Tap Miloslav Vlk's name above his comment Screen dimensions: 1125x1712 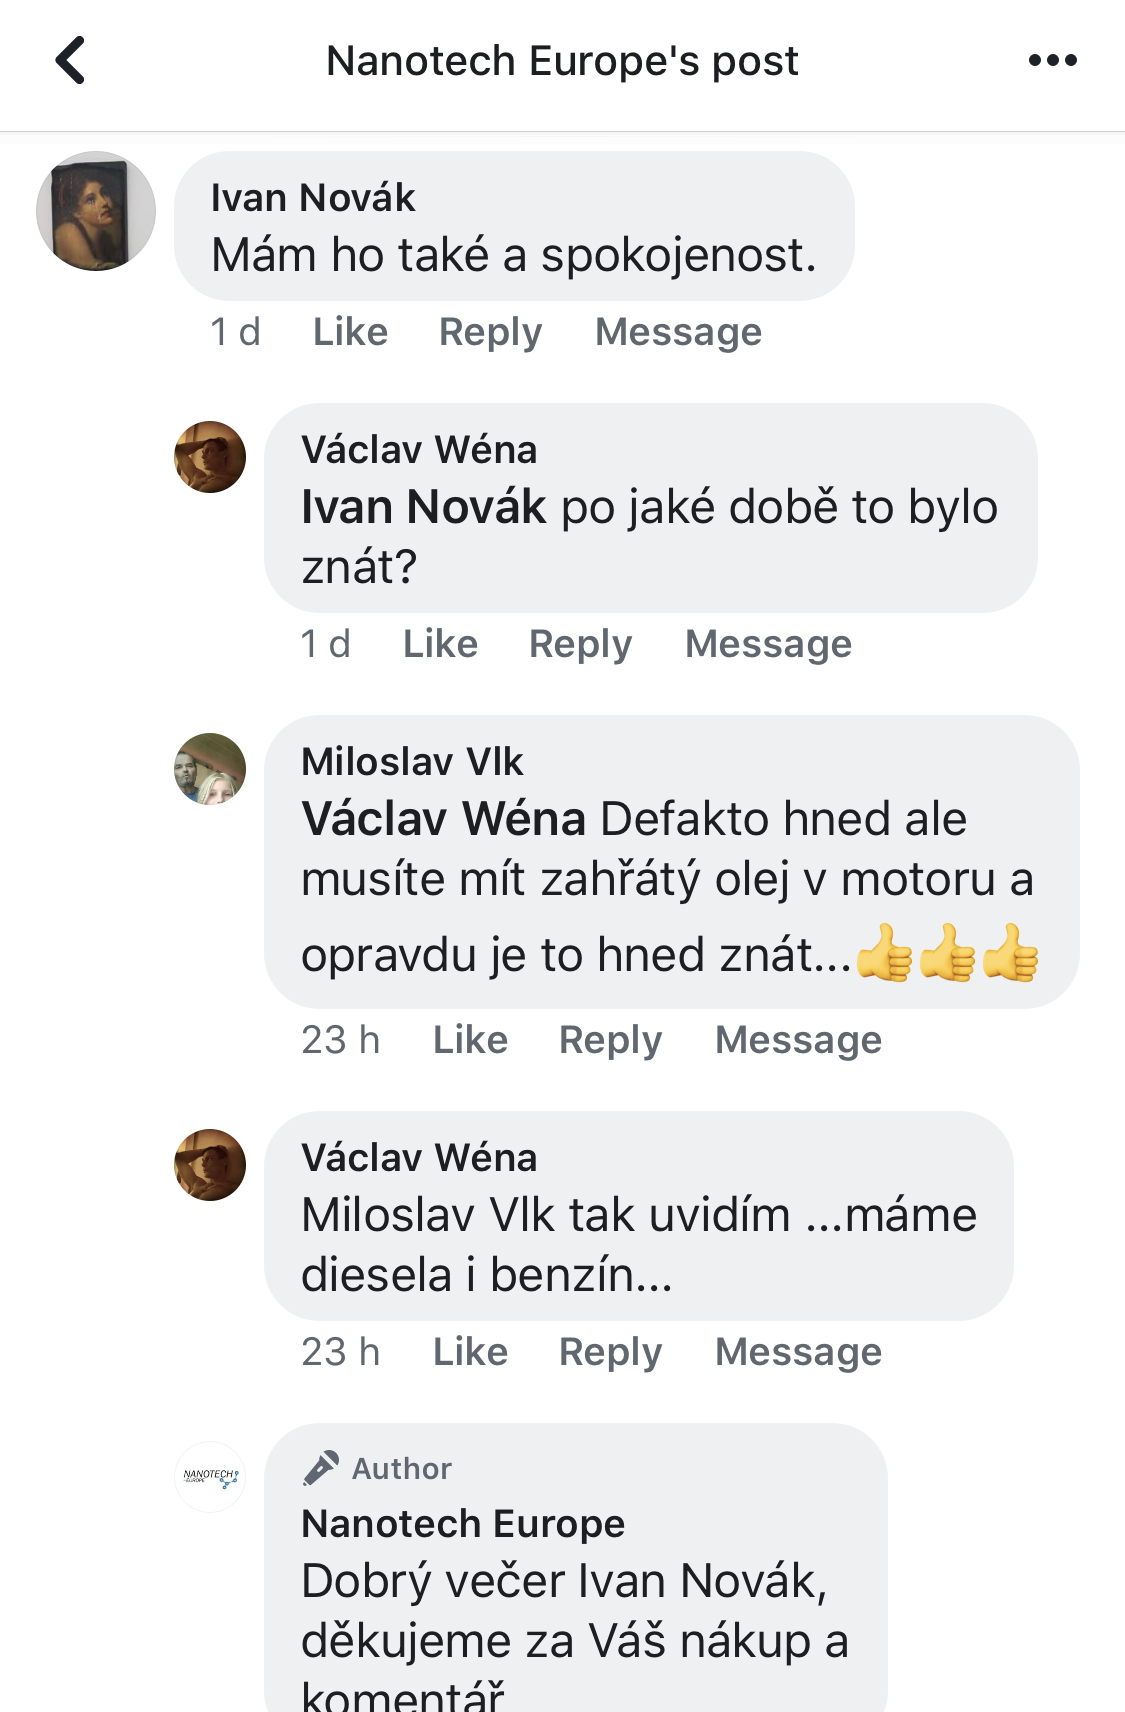click(412, 762)
